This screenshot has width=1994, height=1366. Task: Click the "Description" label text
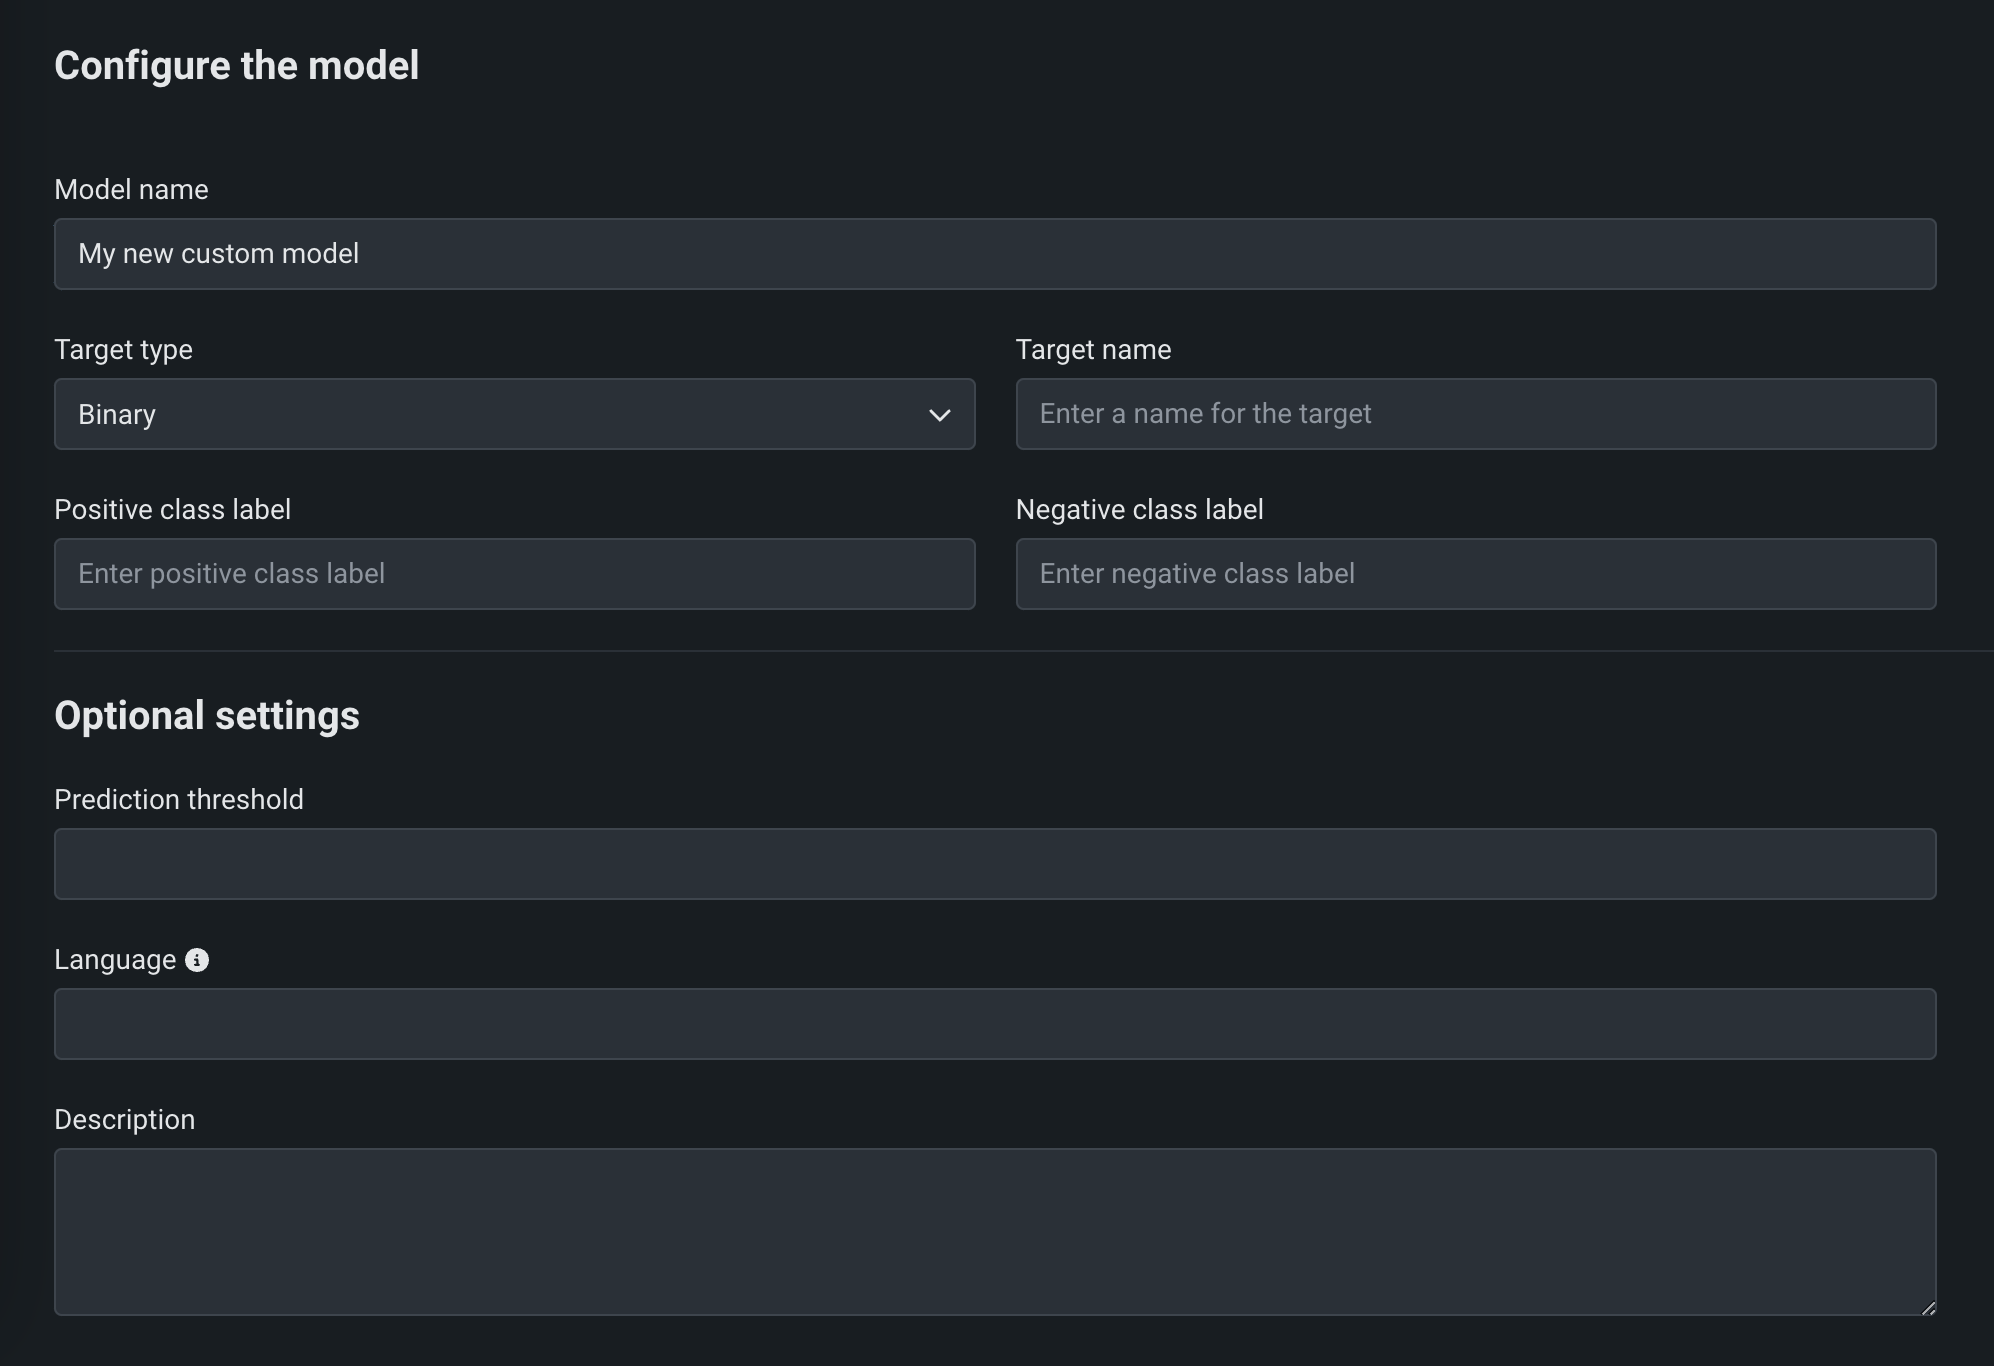[124, 1120]
